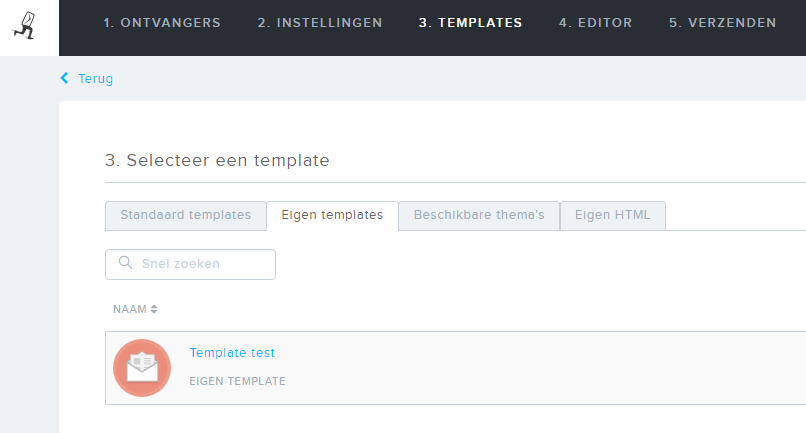Image resolution: width=806 pixels, height=433 pixels.
Task: Focus the Snel zoeken search field
Action: point(190,264)
